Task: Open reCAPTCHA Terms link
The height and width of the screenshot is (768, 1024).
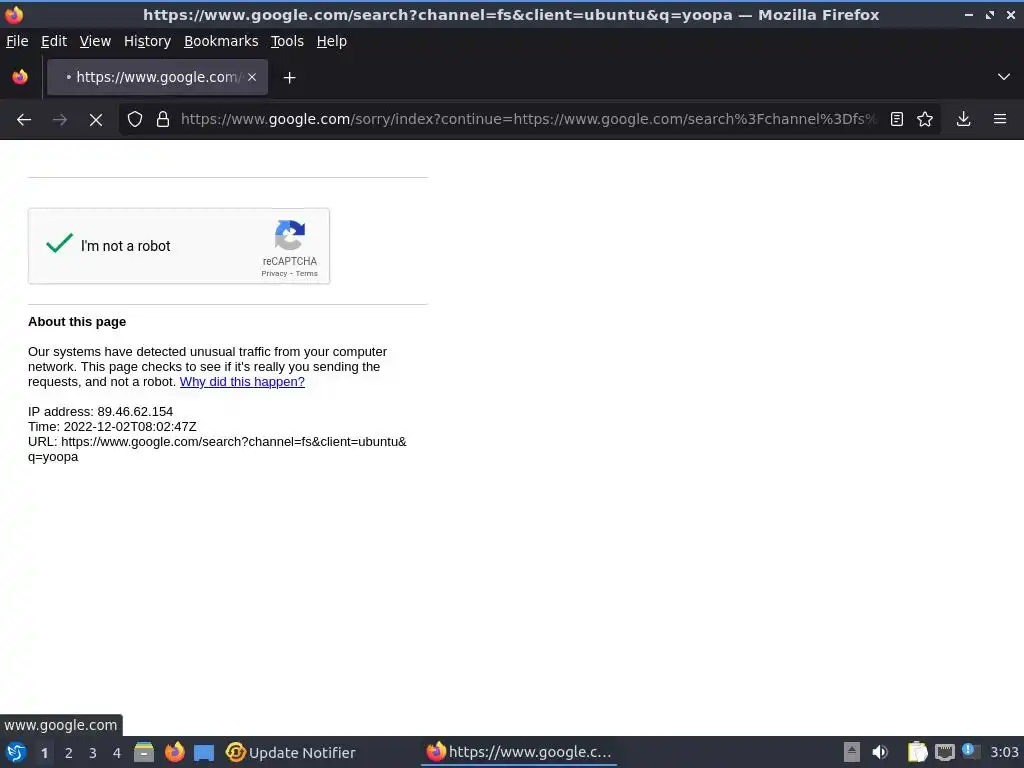Action: (x=306, y=274)
